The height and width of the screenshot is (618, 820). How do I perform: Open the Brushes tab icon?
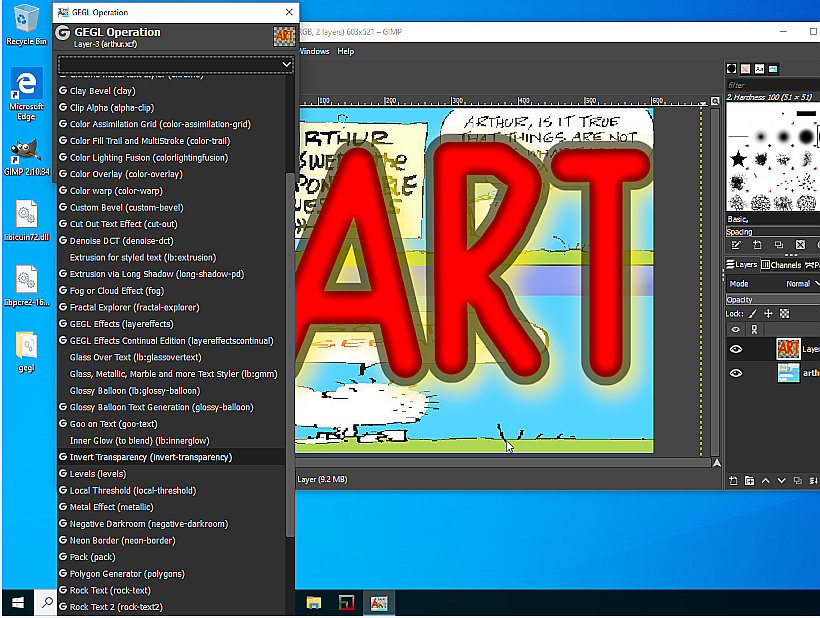click(x=732, y=68)
